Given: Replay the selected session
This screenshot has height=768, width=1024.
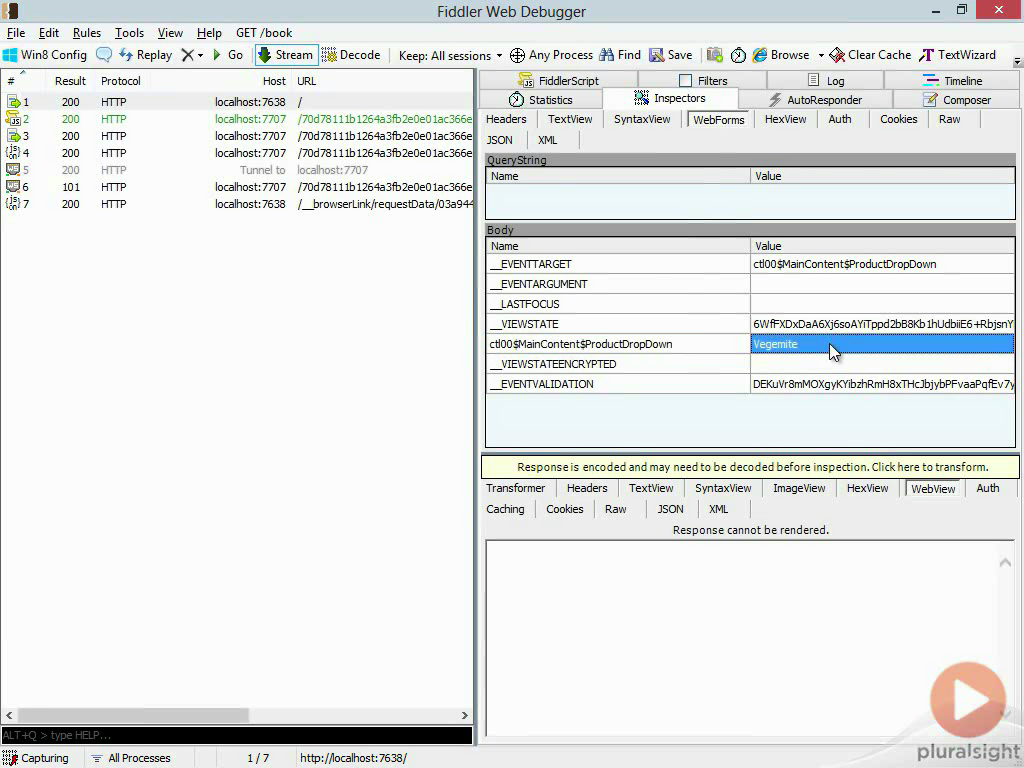Looking at the screenshot, I should (145, 55).
